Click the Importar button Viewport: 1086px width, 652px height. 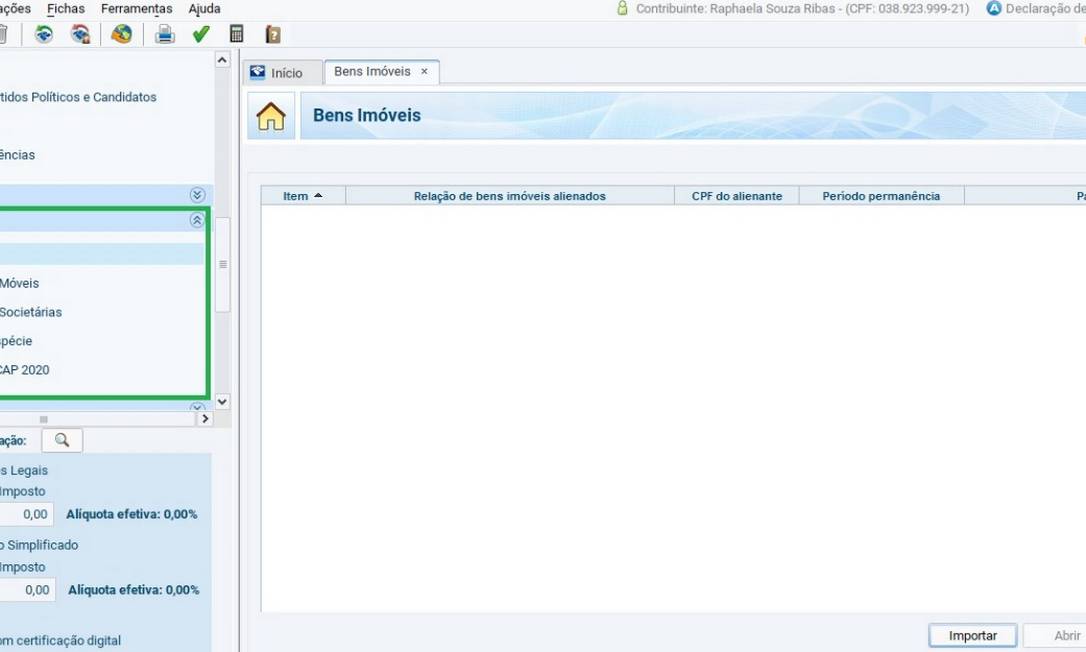(x=972, y=636)
